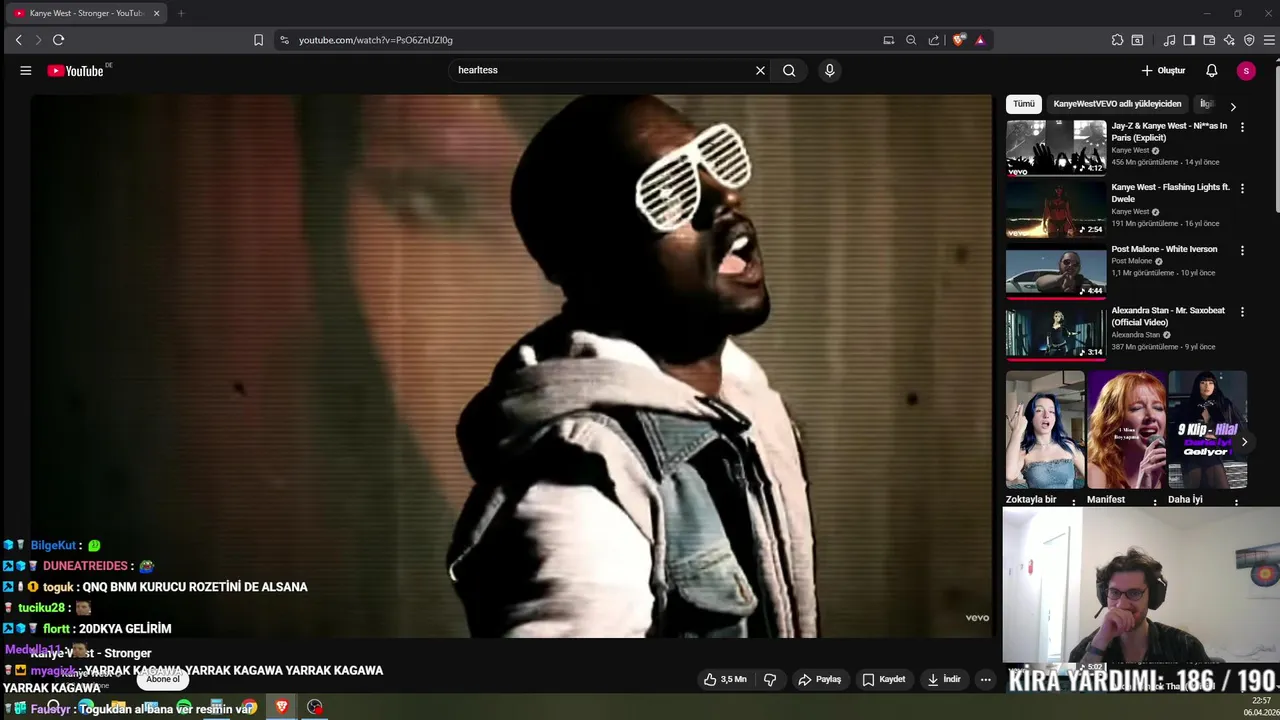This screenshot has width=1280, height=720.
Task: Open Kanye West channel under Jay-Z video
Action: 1130,150
